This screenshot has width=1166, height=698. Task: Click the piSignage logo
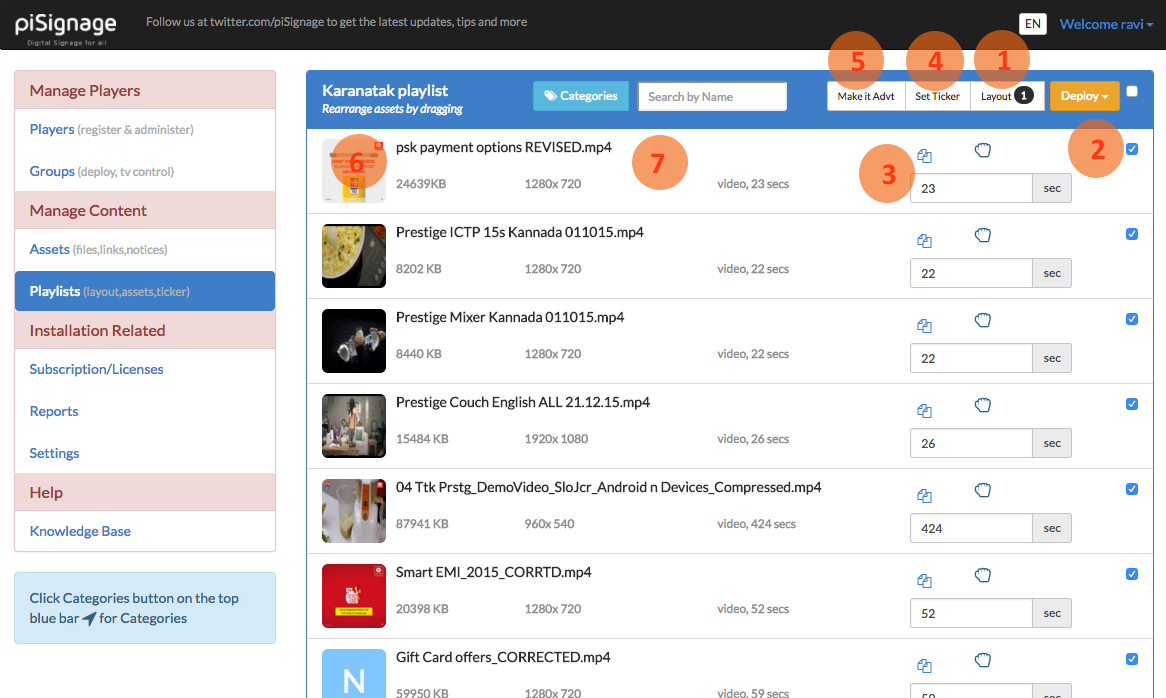pyautogui.click(x=66, y=24)
